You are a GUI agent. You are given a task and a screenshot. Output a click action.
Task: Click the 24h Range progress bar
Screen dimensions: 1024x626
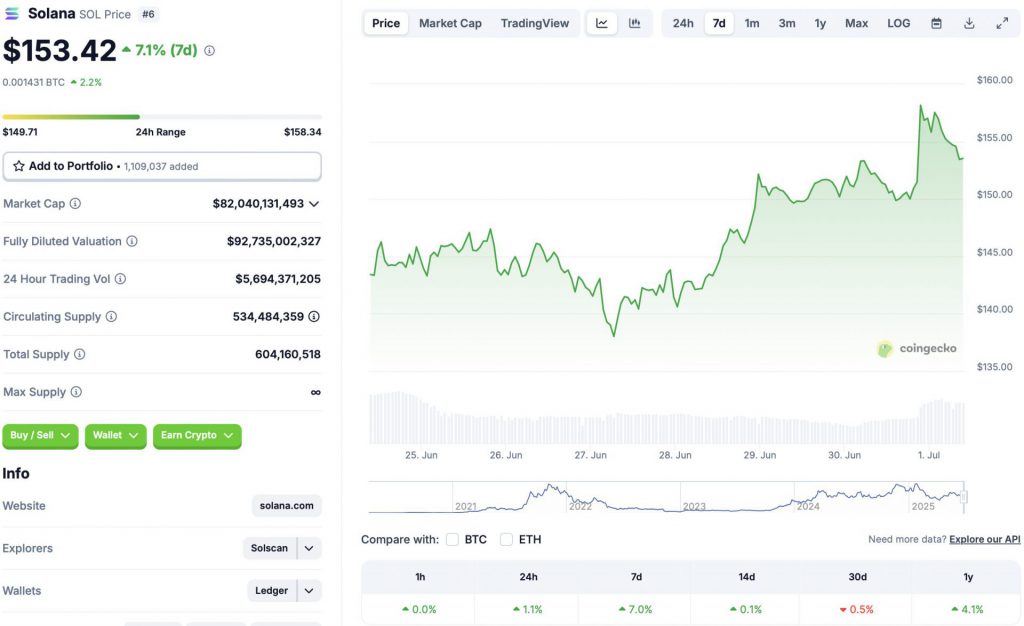pos(162,117)
